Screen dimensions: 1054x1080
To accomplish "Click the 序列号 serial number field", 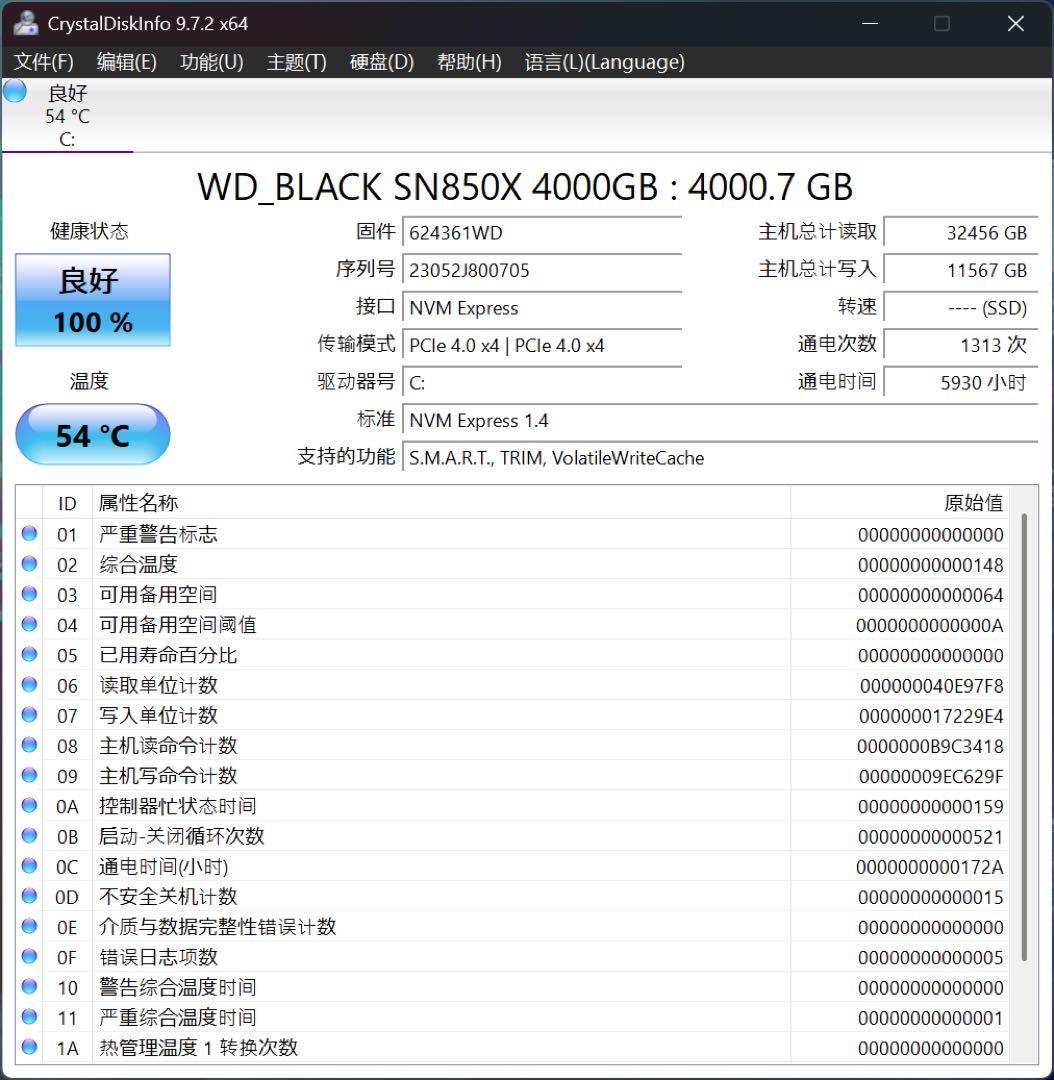I will click(542, 269).
